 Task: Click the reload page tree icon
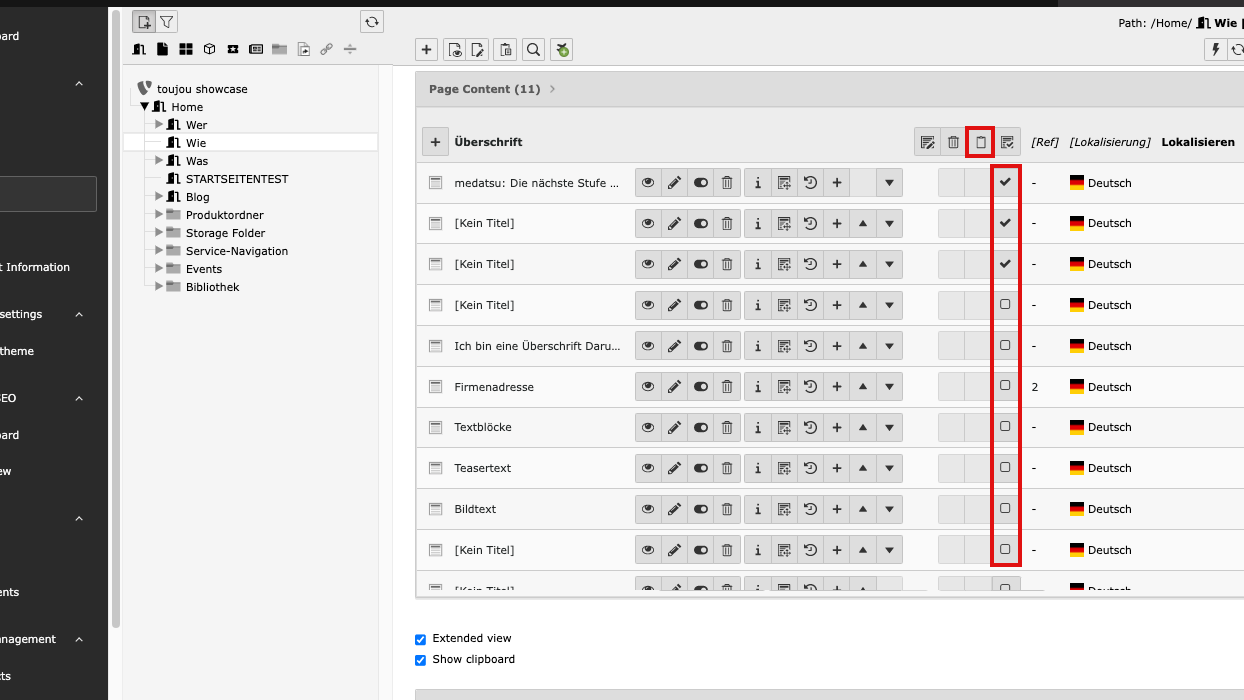372,22
